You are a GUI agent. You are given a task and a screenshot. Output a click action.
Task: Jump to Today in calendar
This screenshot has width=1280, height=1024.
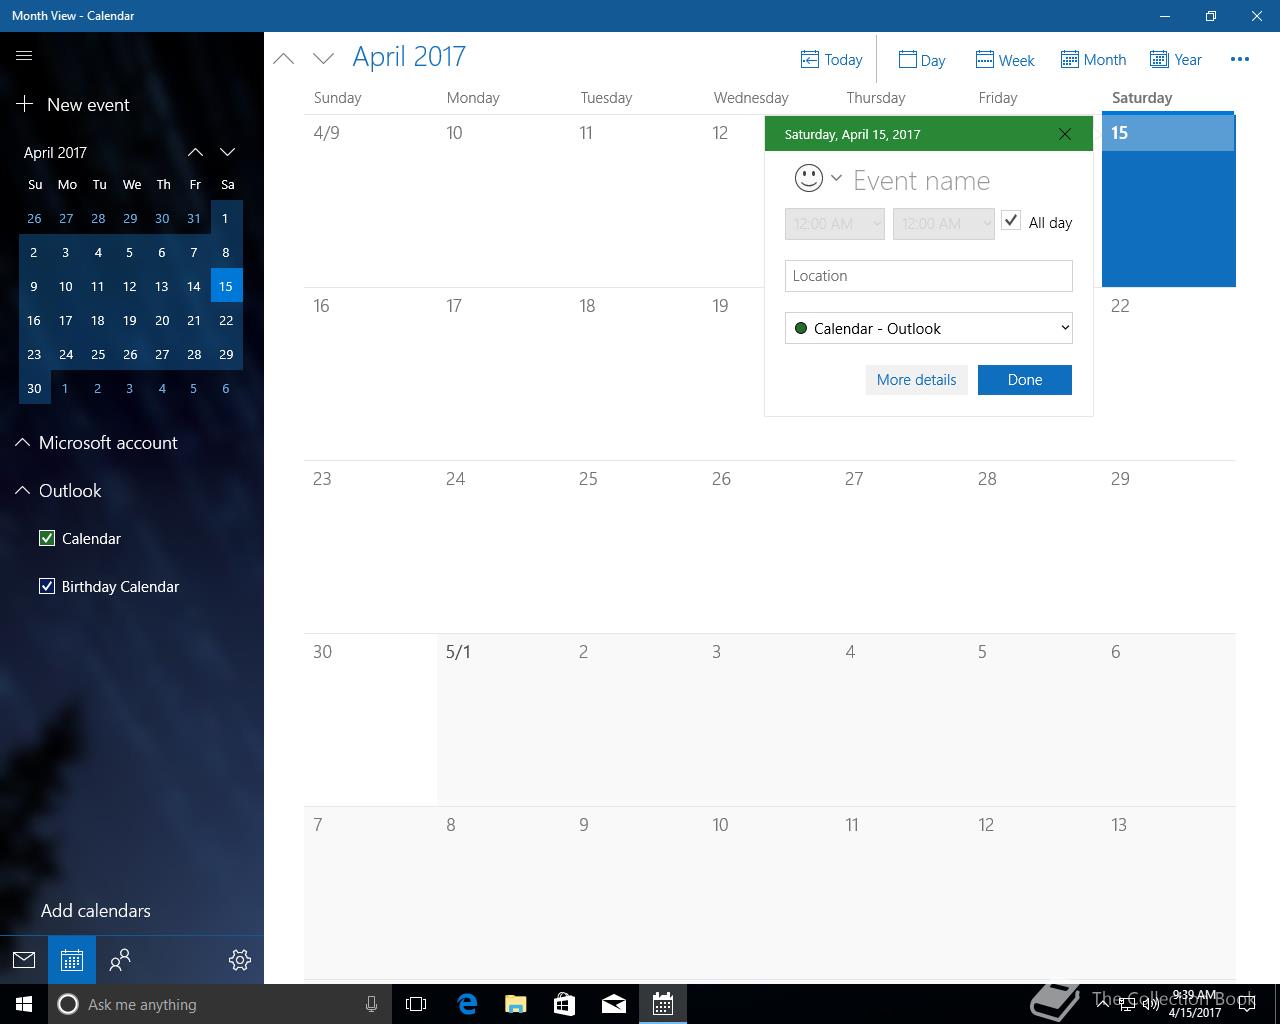[832, 60]
